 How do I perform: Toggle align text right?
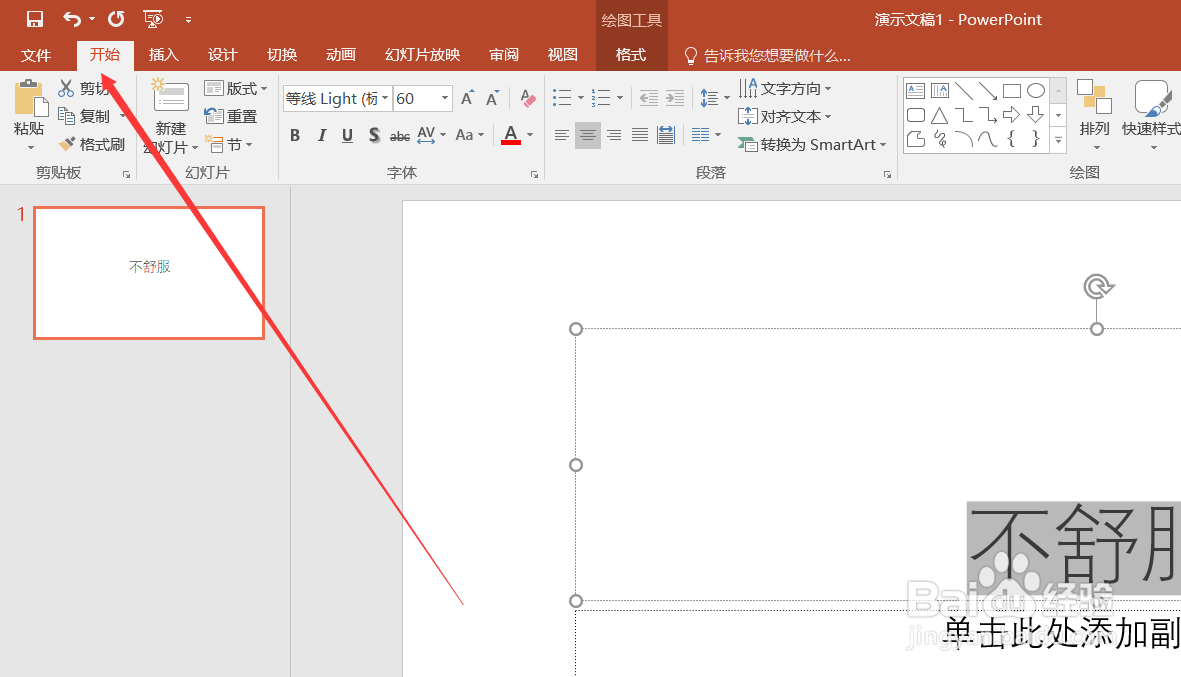(614, 135)
